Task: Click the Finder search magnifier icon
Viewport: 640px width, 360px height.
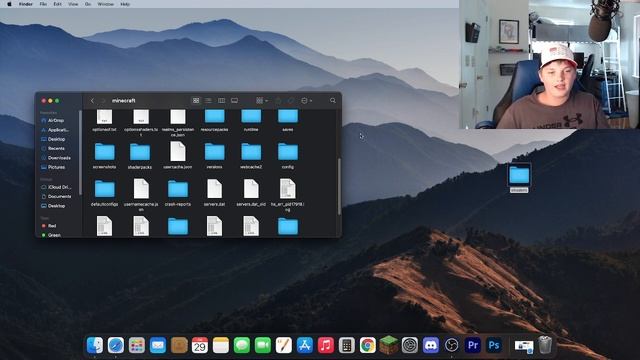Action: tap(333, 100)
